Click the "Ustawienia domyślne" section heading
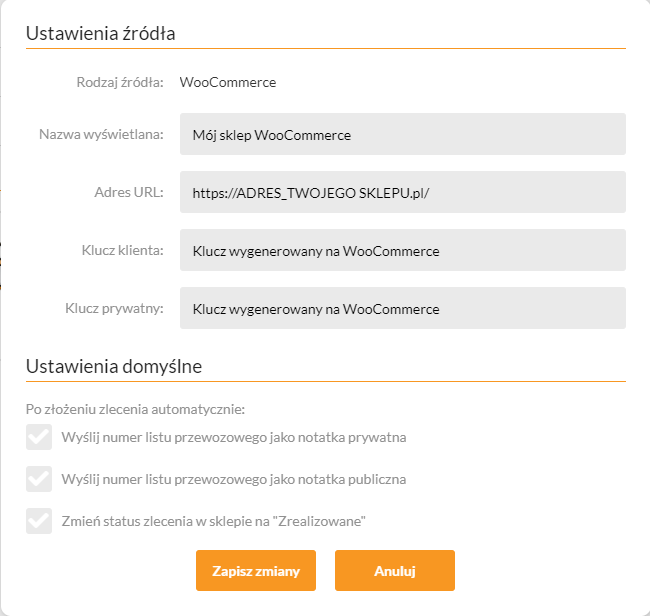 tap(114, 366)
